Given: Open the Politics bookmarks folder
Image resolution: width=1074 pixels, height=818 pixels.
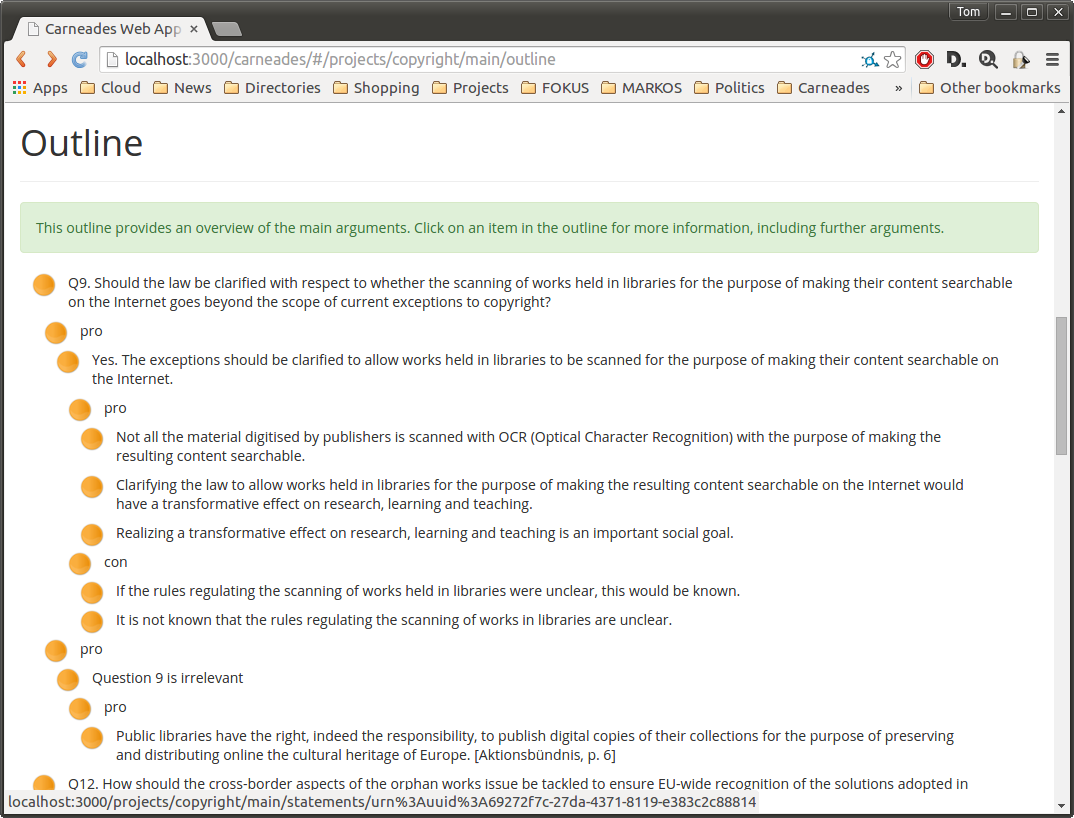Looking at the screenshot, I should [729, 88].
